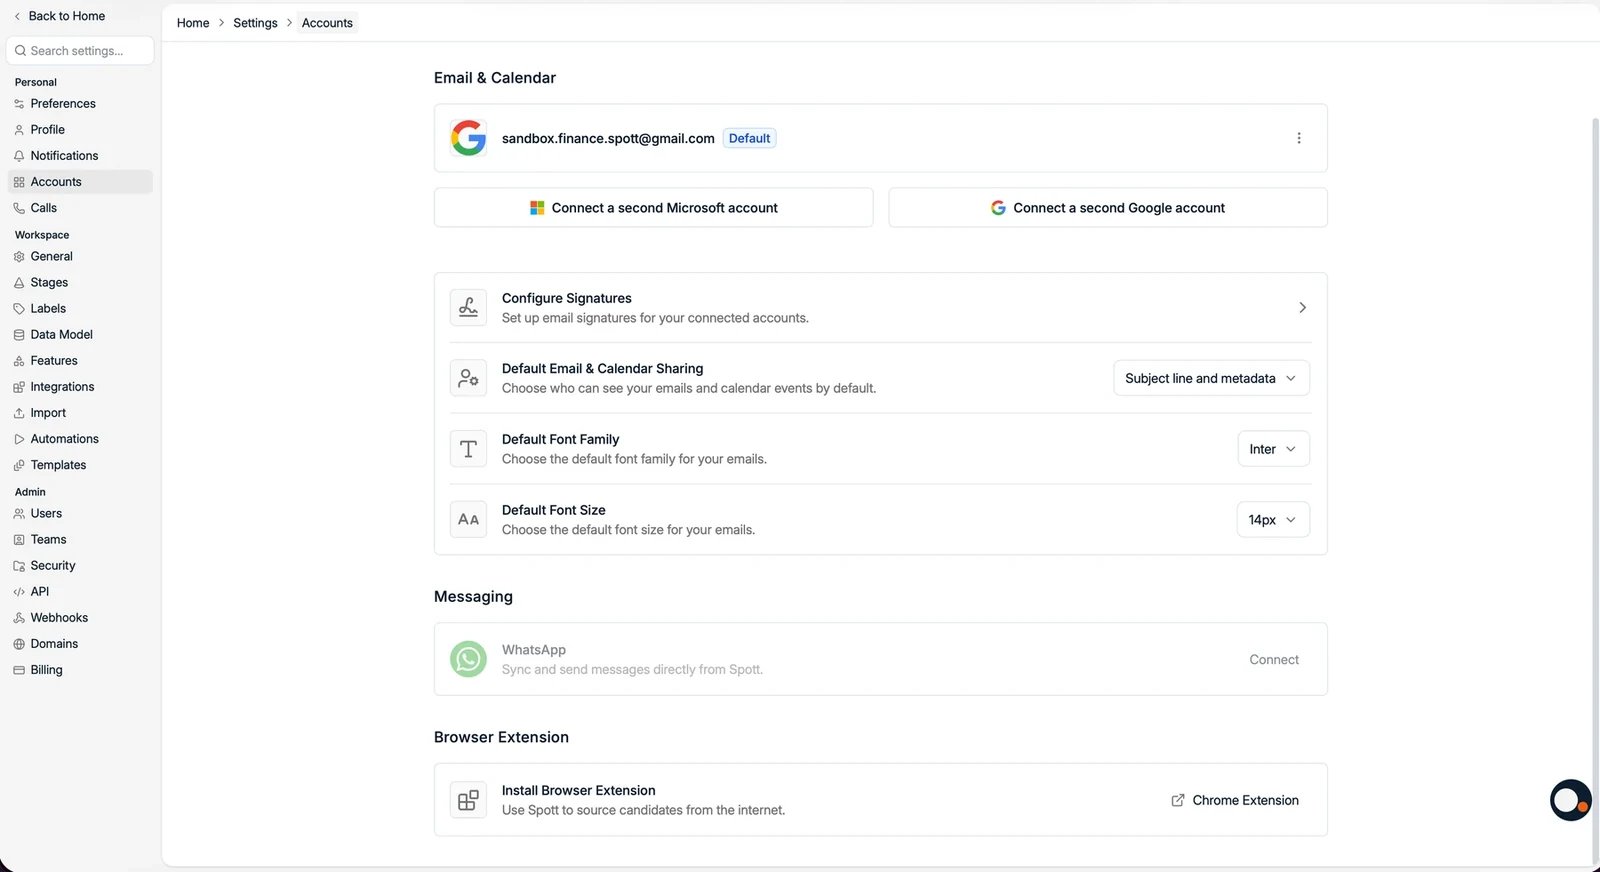1600x872 pixels.
Task: Click the Email & Calendar heading
Action: point(495,78)
